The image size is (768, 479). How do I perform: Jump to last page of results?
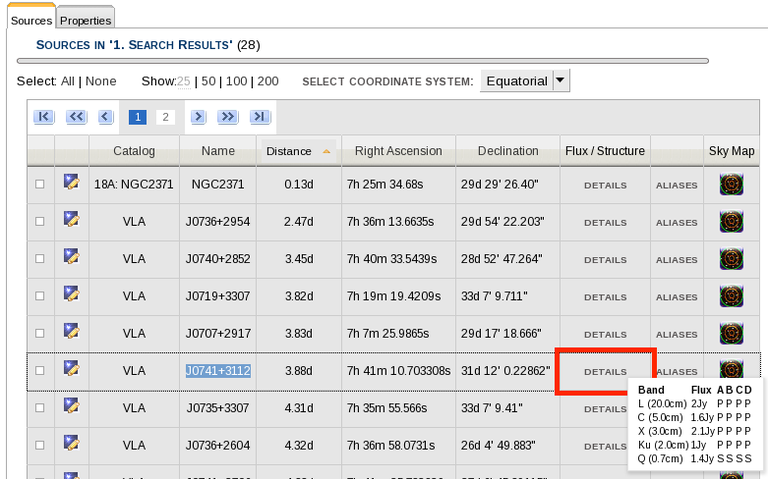pyautogui.click(x=259, y=117)
